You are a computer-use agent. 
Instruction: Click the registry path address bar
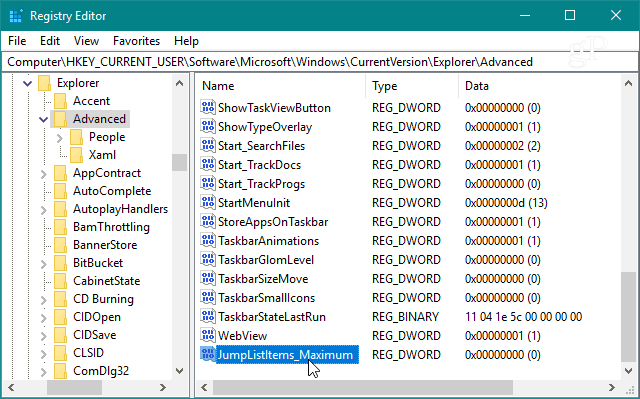[319, 62]
